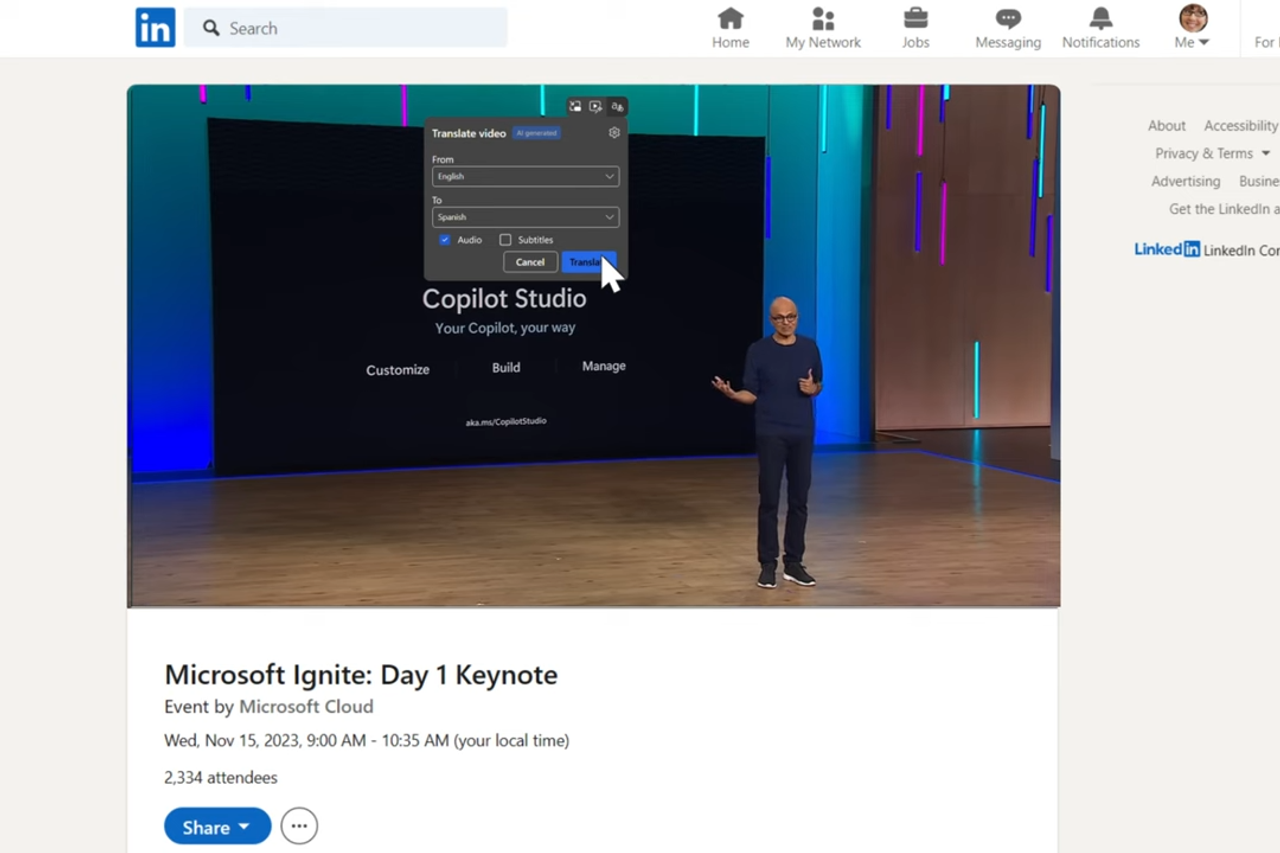Open the settings gear in the Translate dialog
This screenshot has width=1280, height=853.
614,132
